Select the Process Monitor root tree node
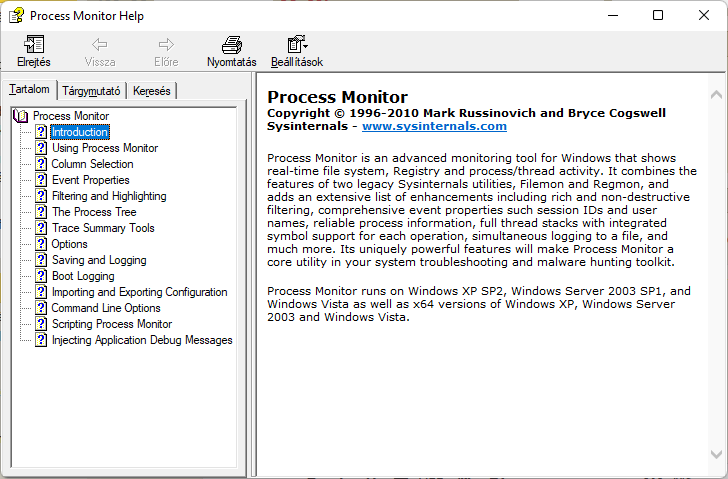This screenshot has height=479, width=728. click(71, 116)
